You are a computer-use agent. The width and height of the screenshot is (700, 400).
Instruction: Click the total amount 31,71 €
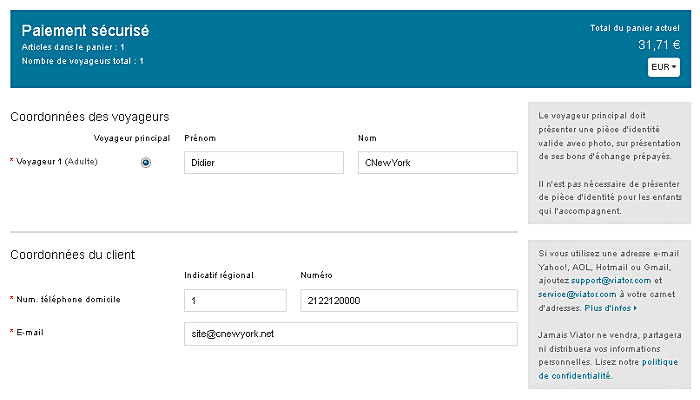659,45
